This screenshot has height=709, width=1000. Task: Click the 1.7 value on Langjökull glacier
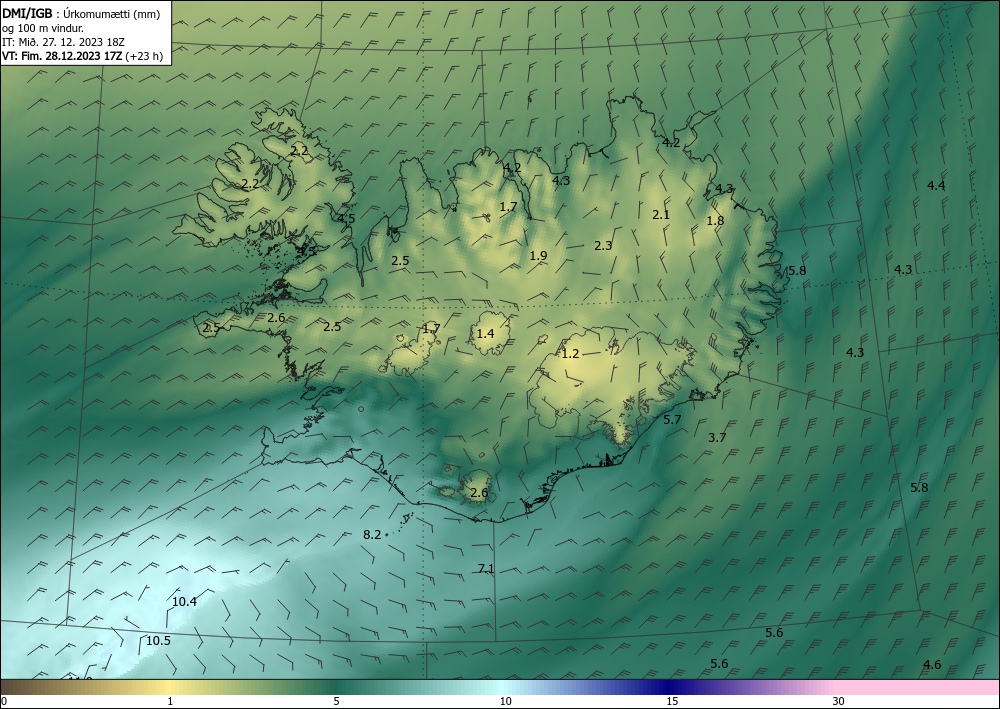431,329
